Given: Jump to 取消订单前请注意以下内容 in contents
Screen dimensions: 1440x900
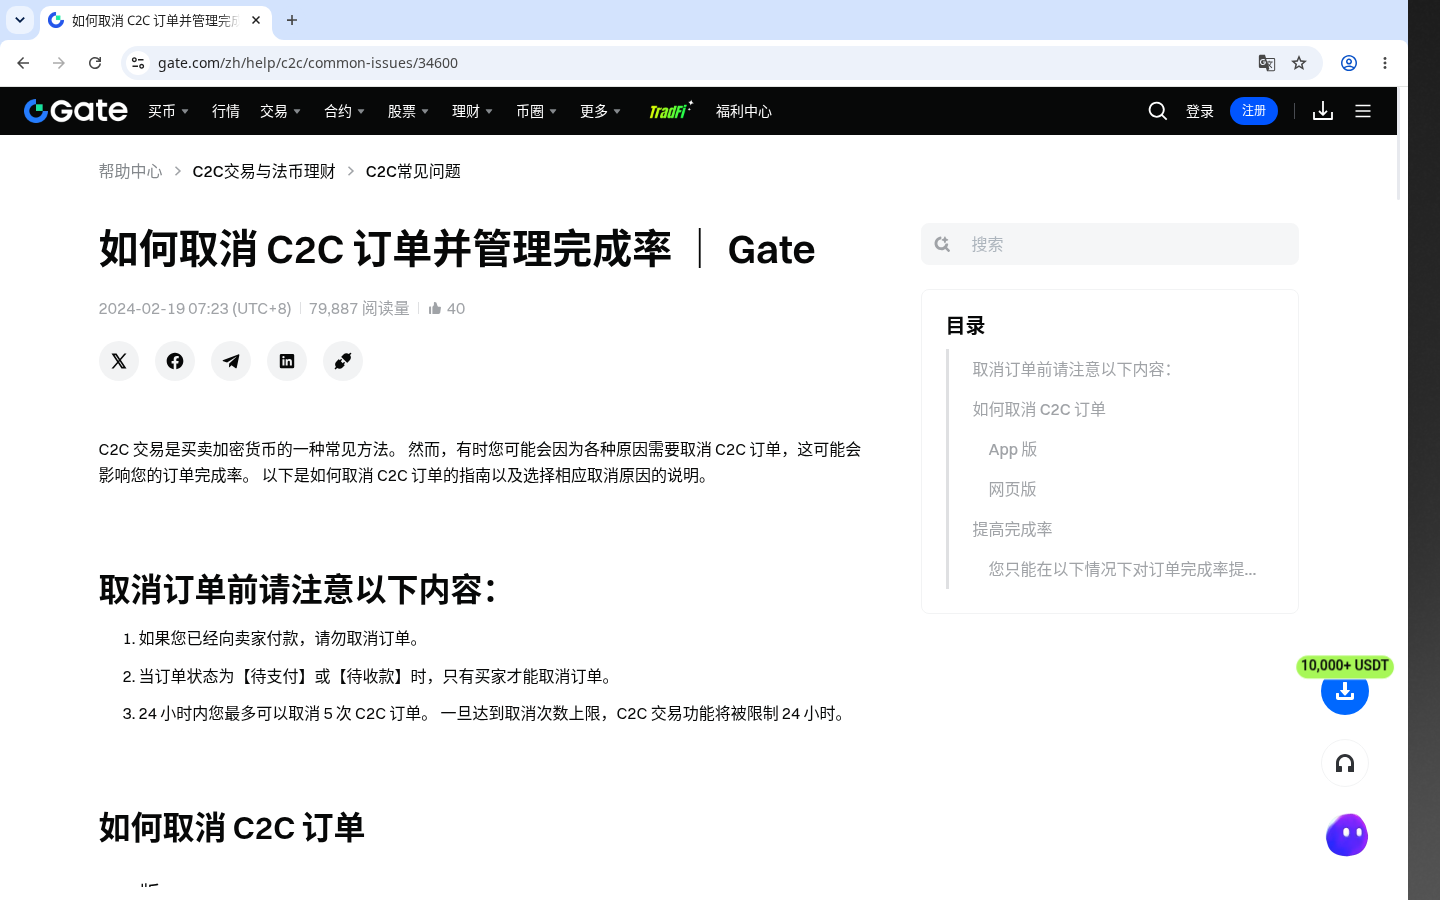Looking at the screenshot, I should coord(1072,369).
